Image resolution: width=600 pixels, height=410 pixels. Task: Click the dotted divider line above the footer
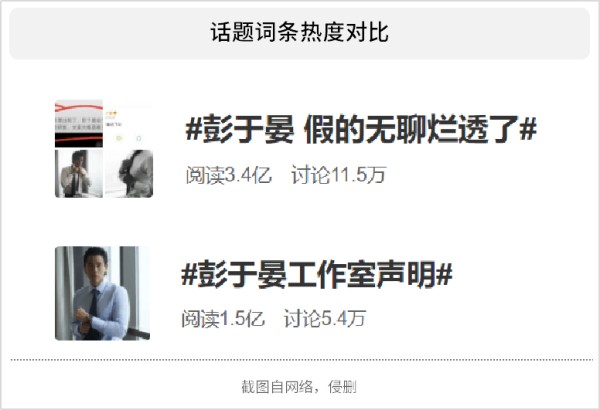point(302,360)
